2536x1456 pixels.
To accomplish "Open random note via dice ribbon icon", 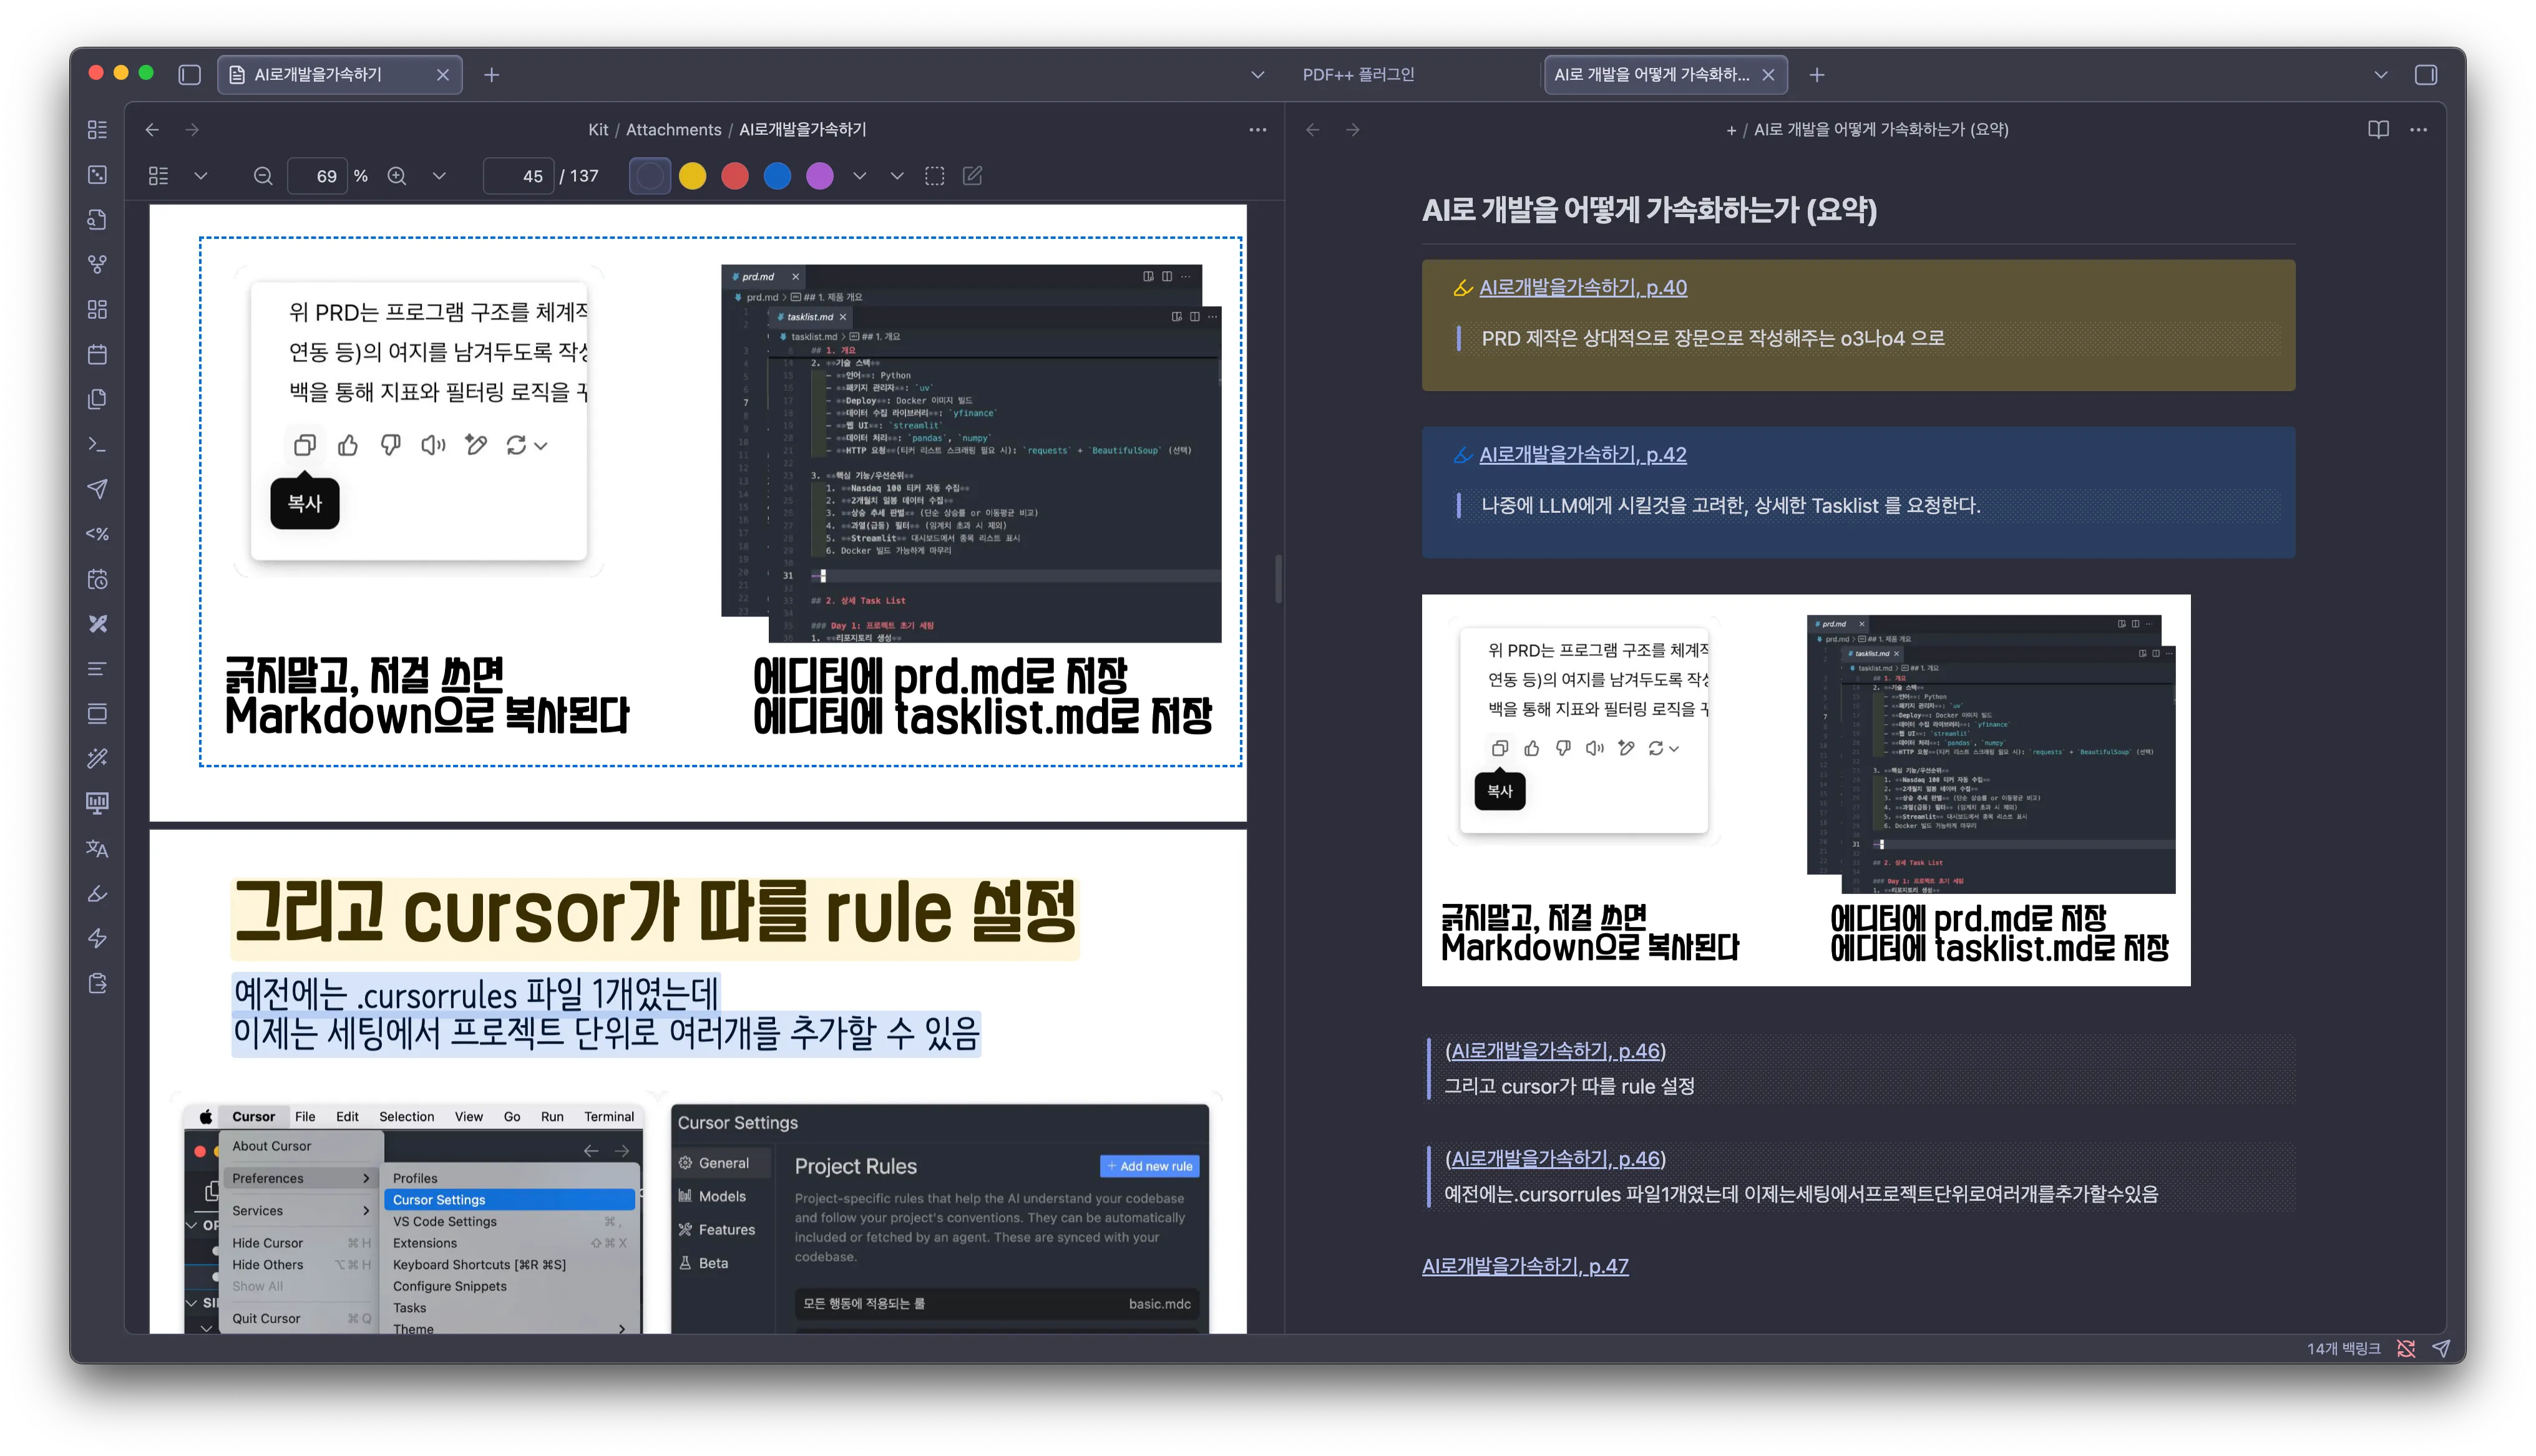I will pyautogui.click(x=97, y=175).
